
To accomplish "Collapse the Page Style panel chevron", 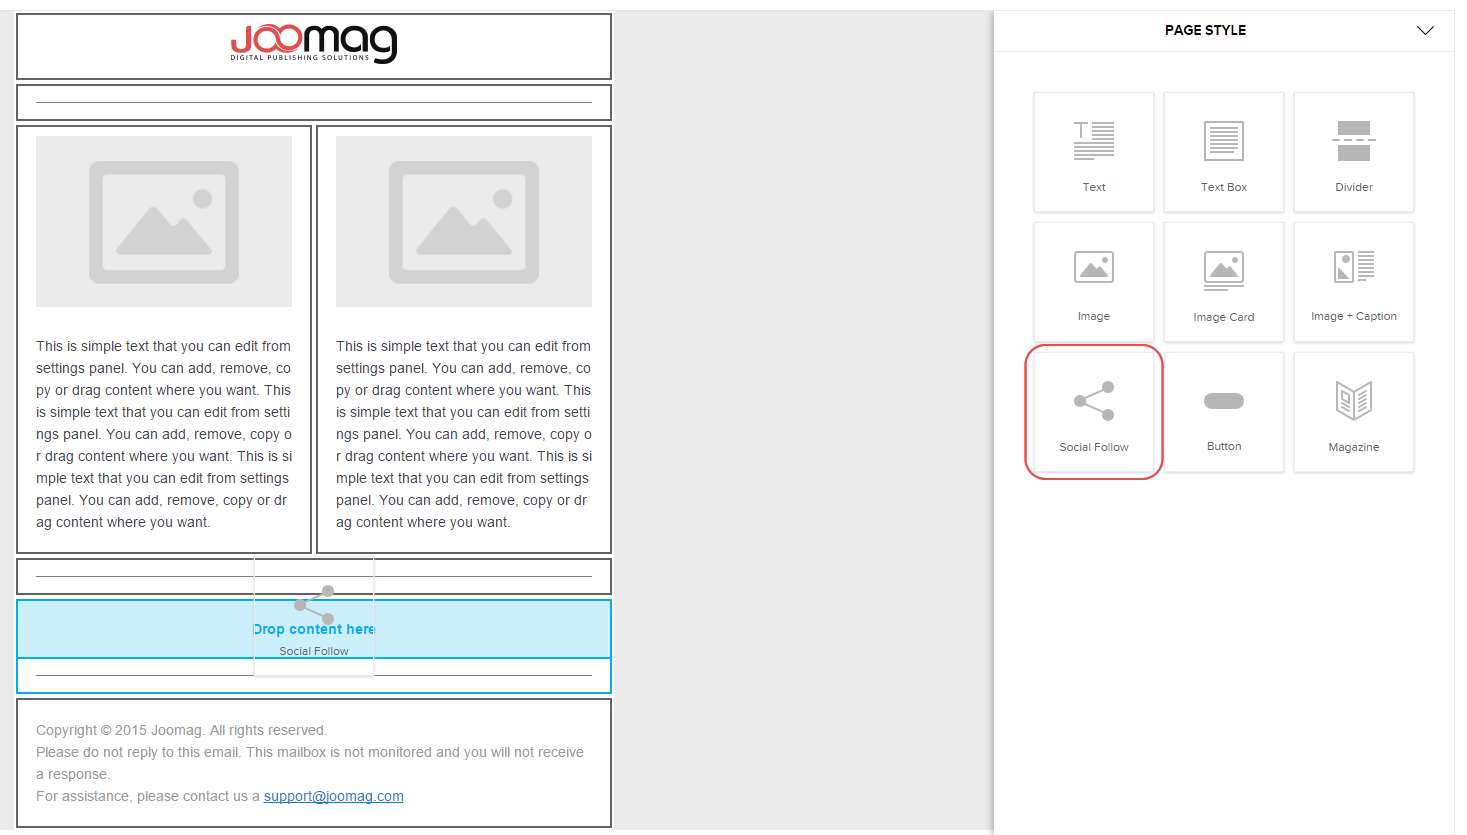I will point(1425,31).
